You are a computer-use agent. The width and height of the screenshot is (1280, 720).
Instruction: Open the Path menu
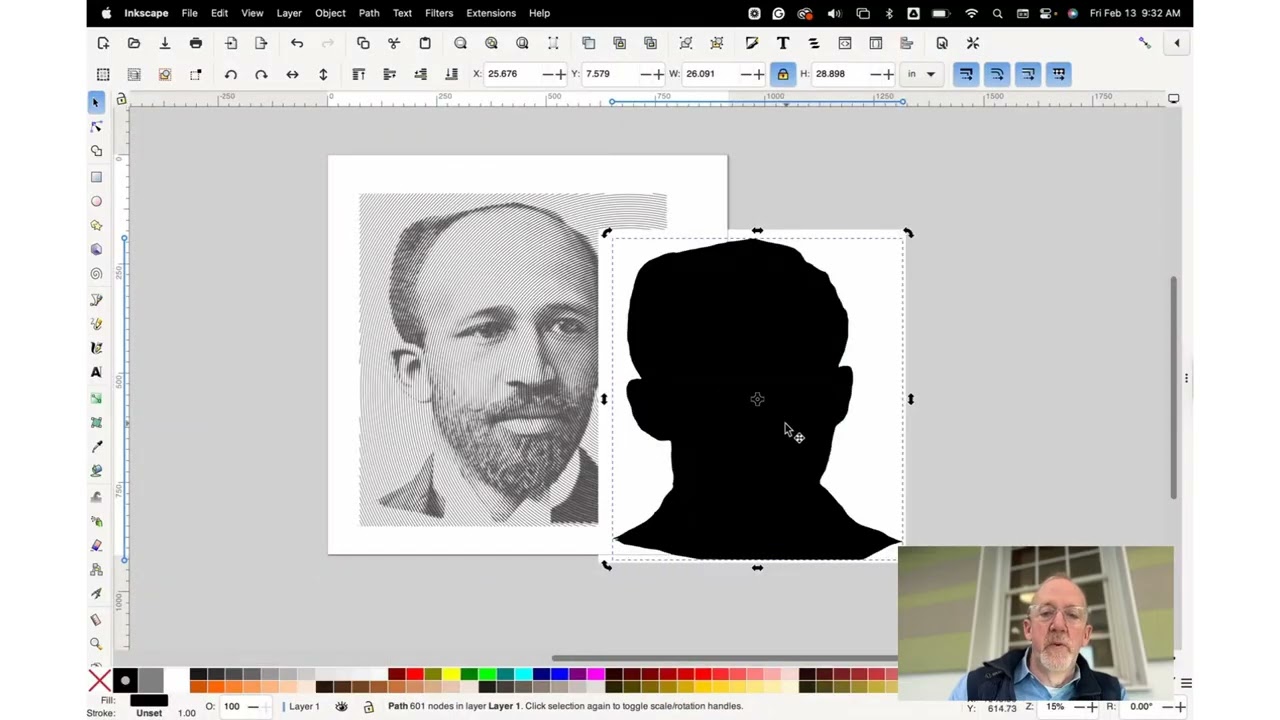[369, 13]
